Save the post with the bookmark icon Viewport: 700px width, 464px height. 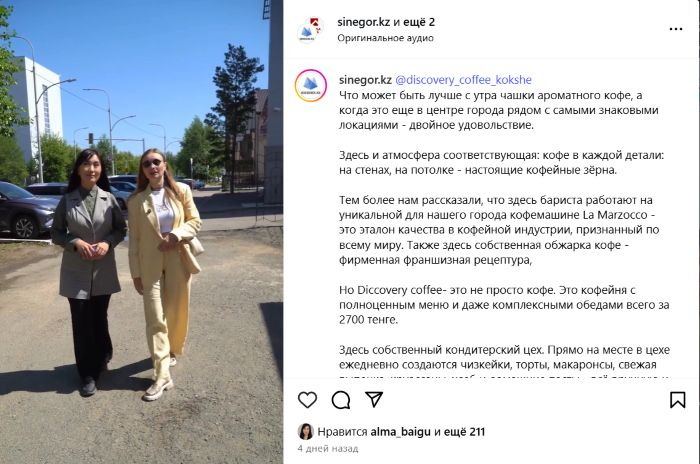tap(677, 400)
